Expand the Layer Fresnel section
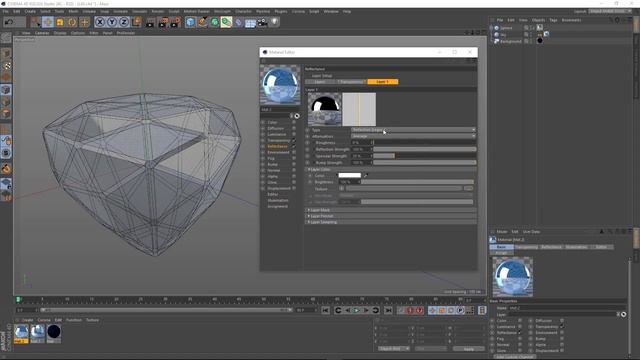The image size is (640, 360). tap(391, 216)
